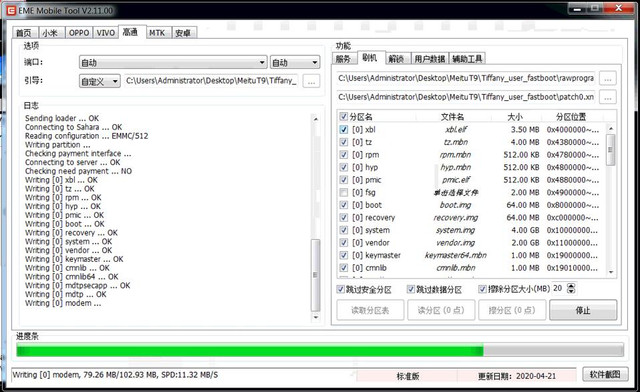Click the log scrollbar down arrow
This screenshot has height=392, width=640.
[316, 317]
